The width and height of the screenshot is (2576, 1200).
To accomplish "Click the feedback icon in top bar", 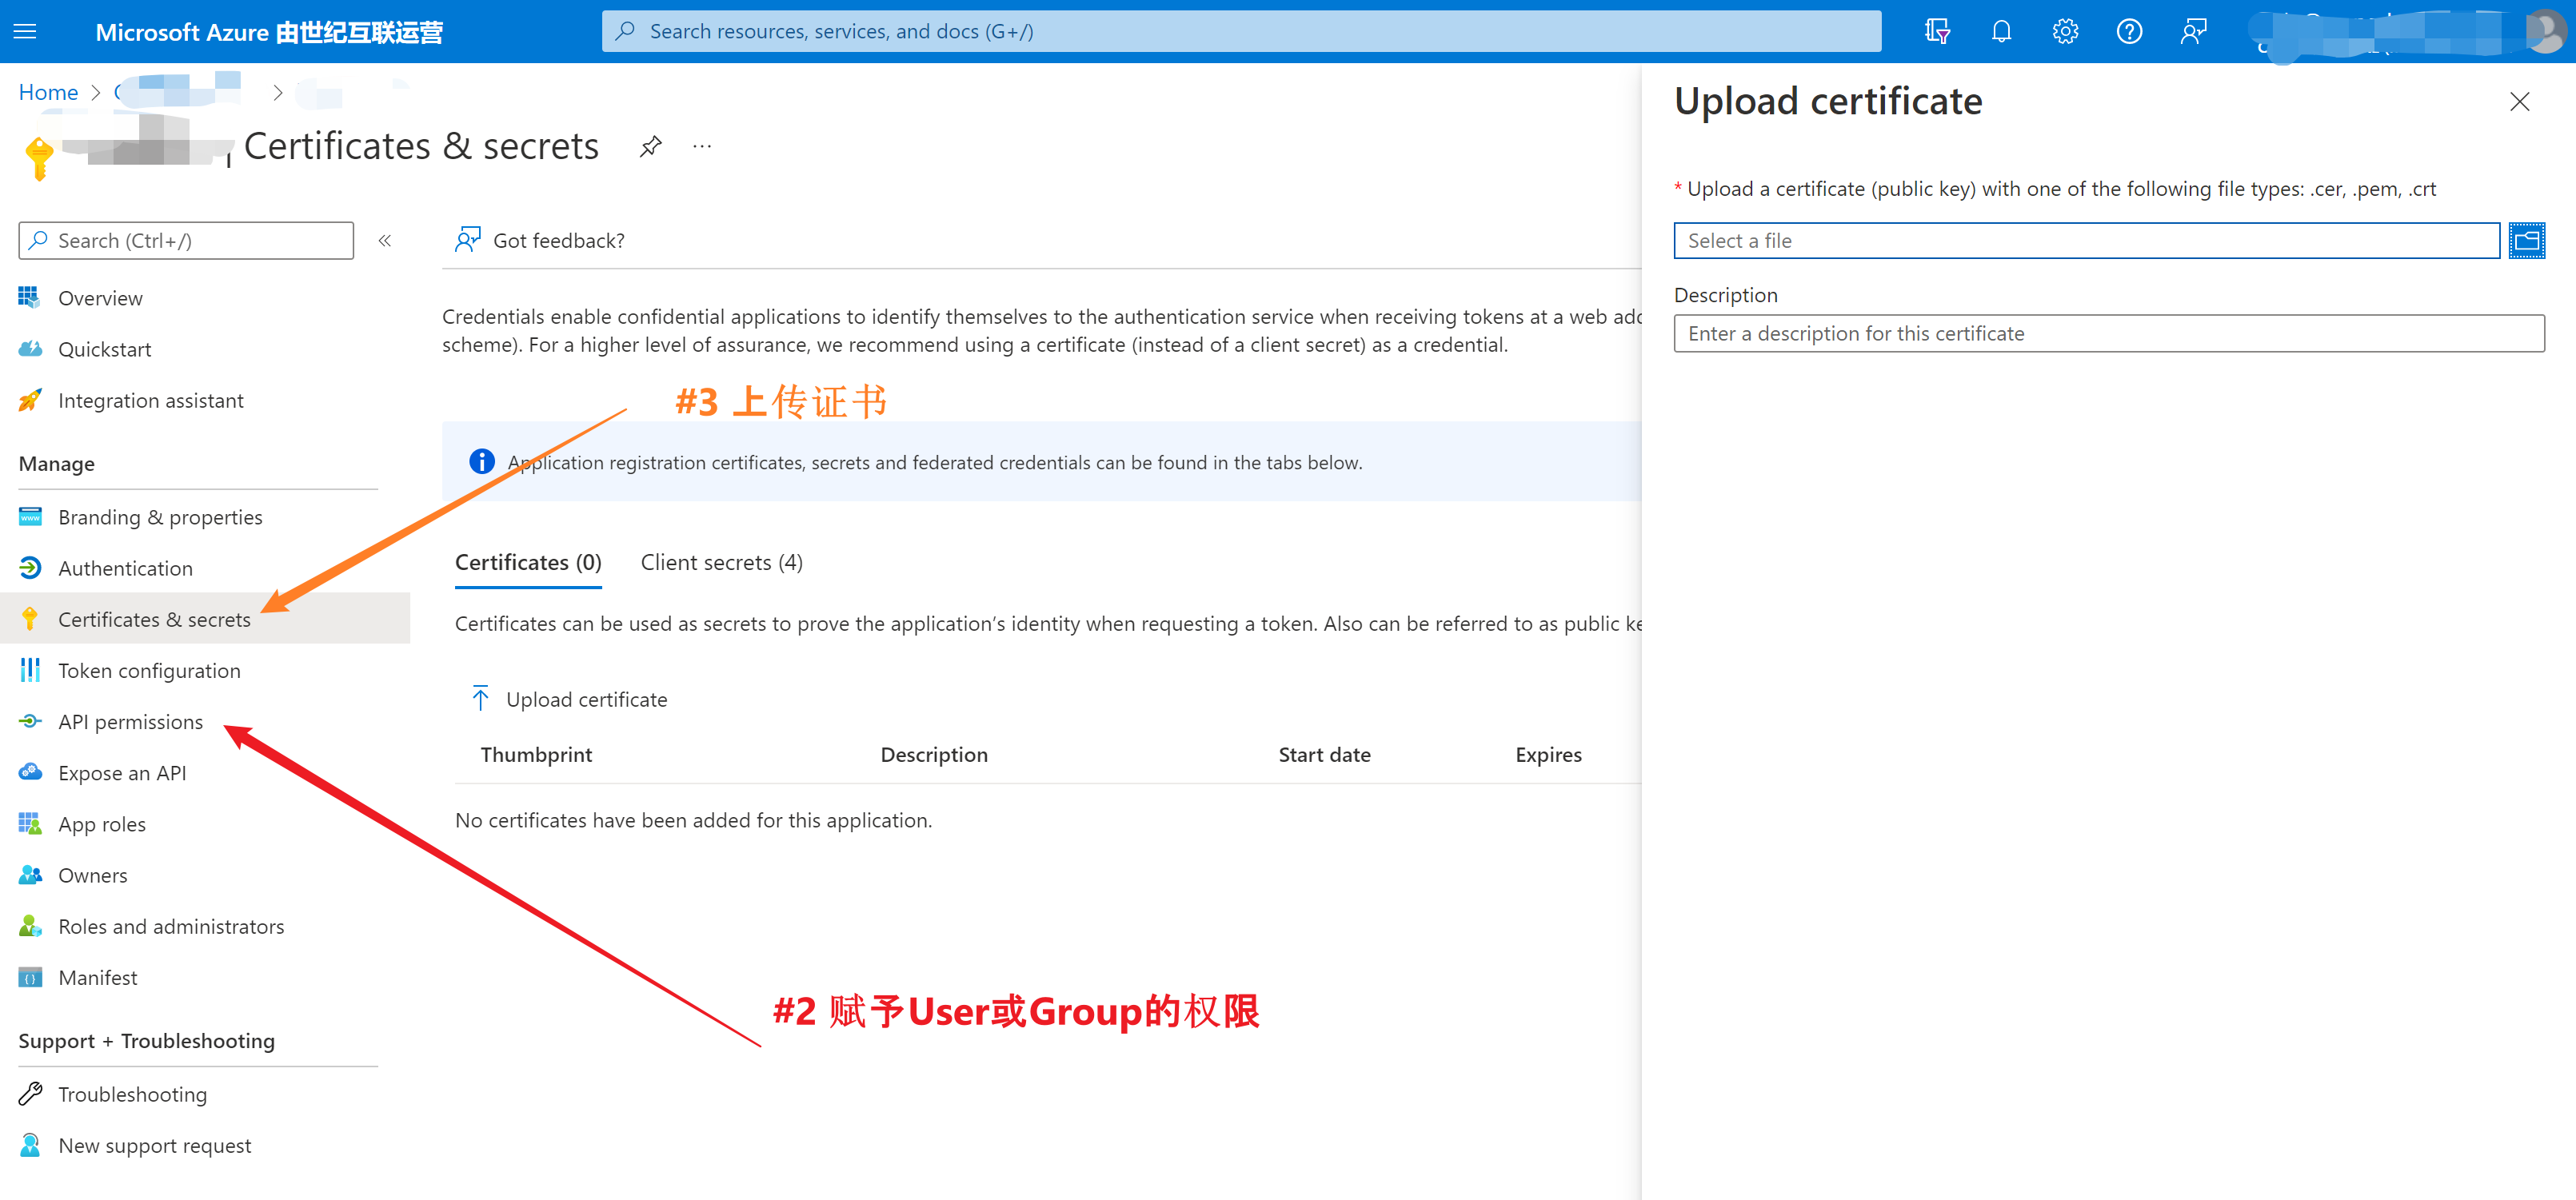I will pos(2193,31).
